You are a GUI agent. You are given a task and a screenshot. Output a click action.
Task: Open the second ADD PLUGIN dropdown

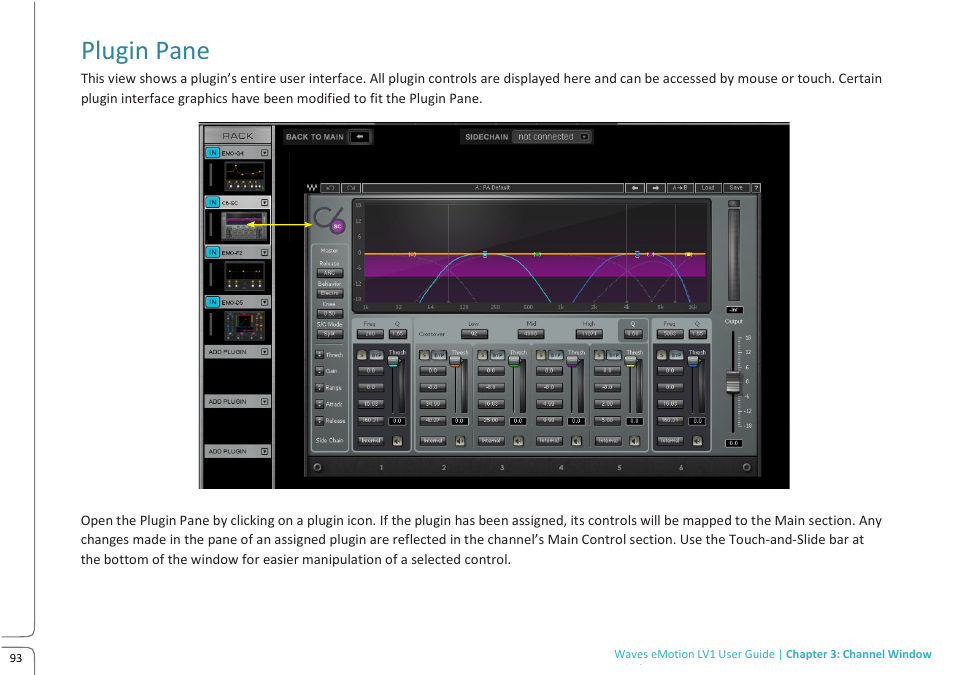[x=265, y=402]
